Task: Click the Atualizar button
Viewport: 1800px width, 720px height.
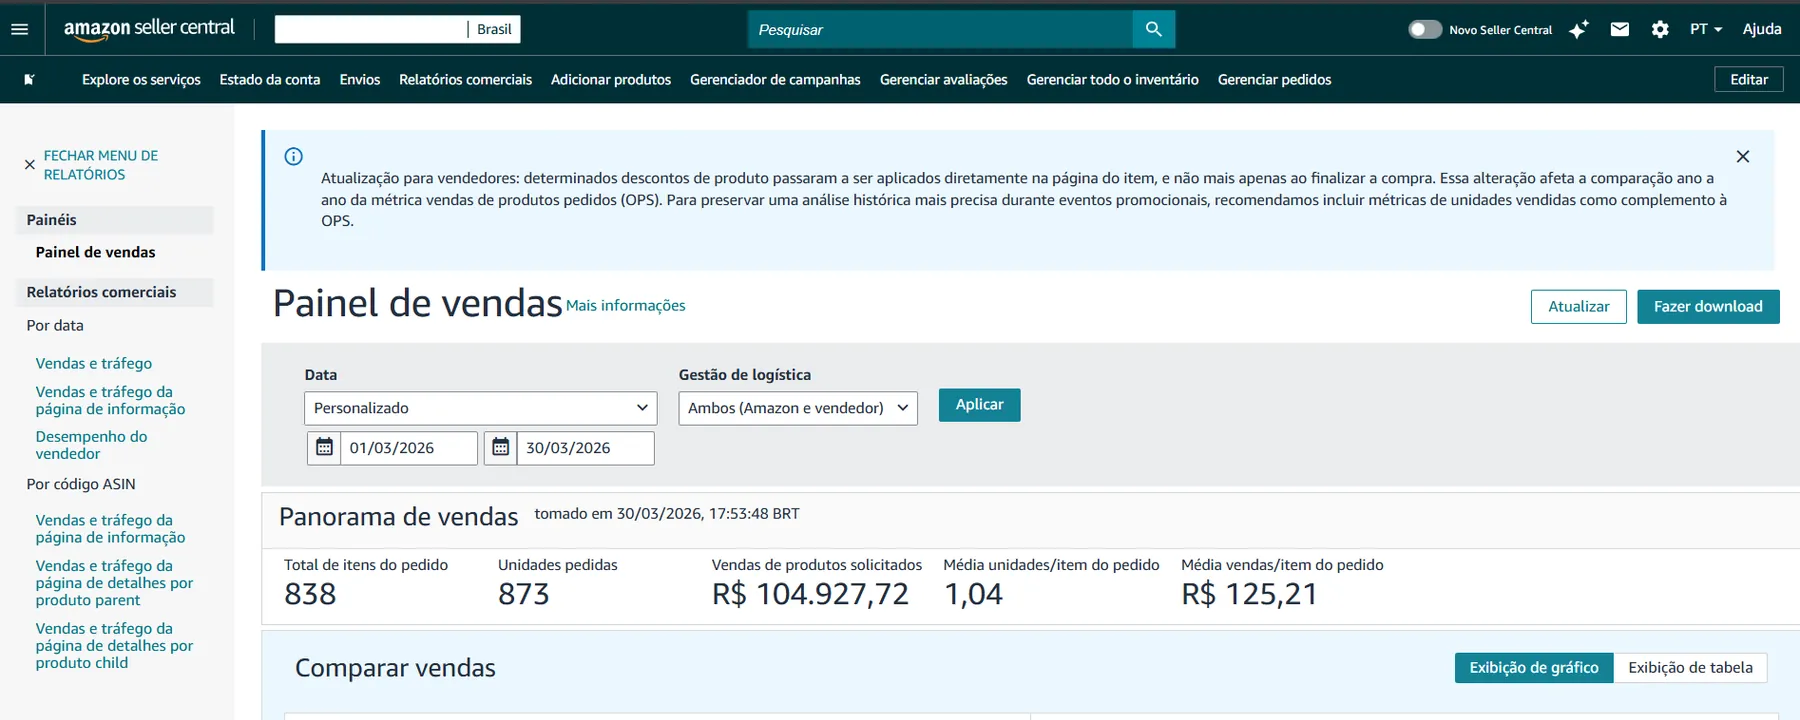Action: pyautogui.click(x=1579, y=306)
